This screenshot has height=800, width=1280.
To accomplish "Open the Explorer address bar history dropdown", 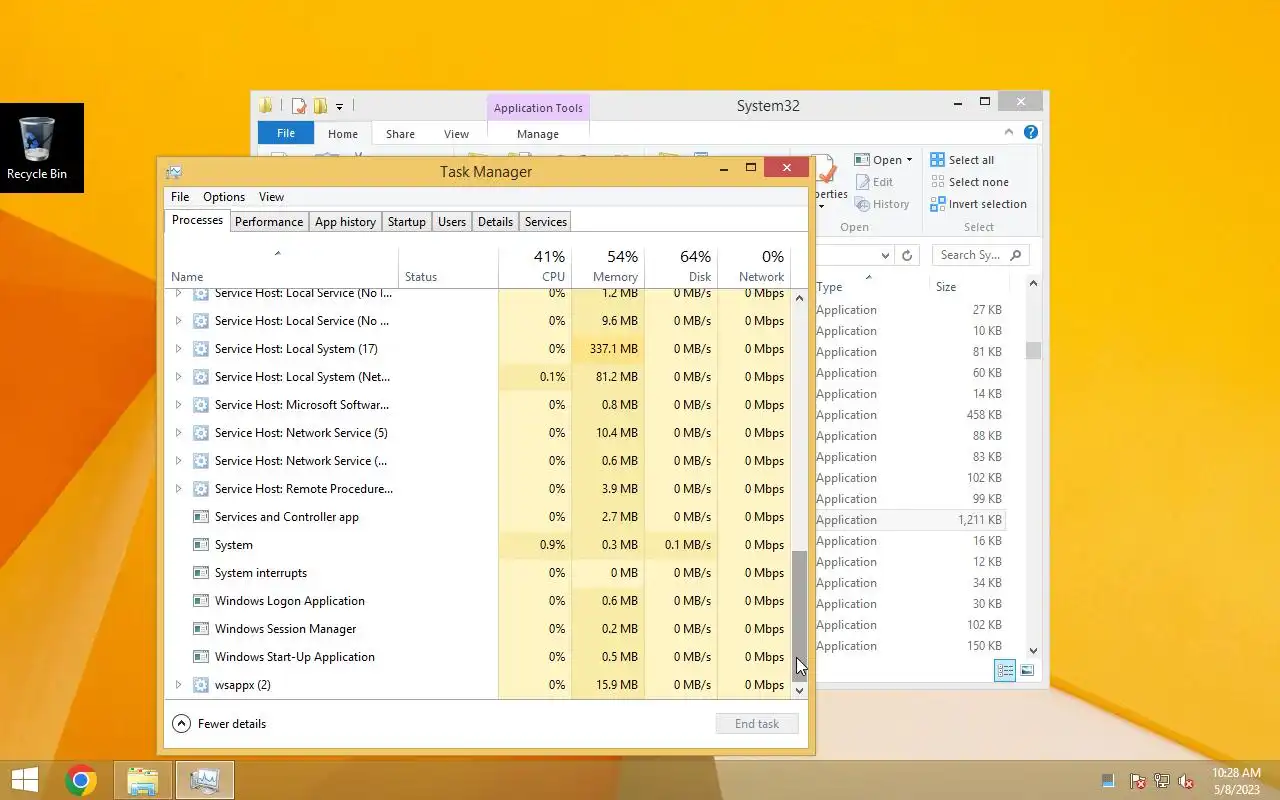I will [x=885, y=255].
